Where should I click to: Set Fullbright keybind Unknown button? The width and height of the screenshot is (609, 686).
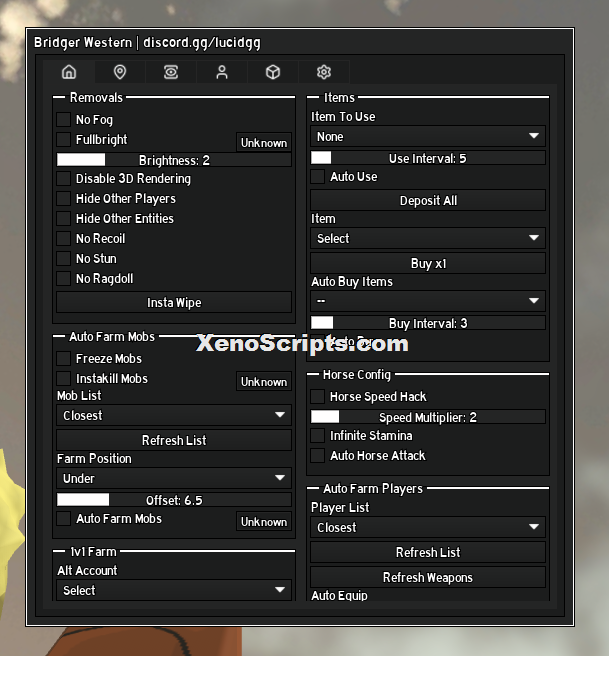[x=264, y=143]
